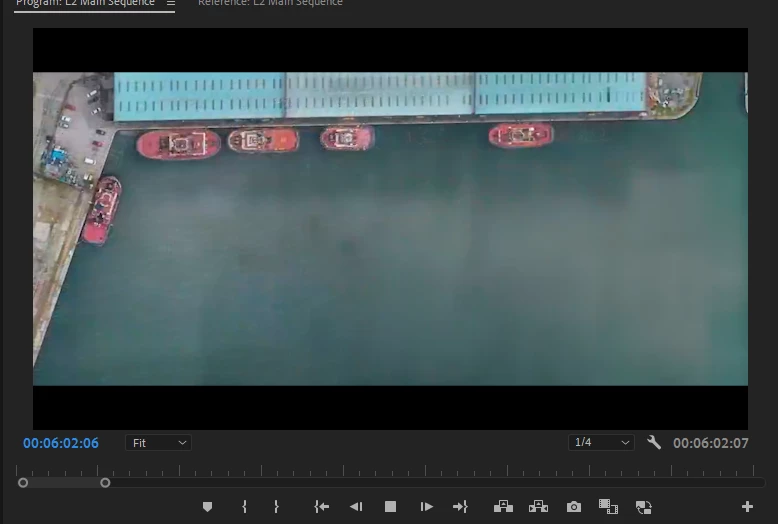The height and width of the screenshot is (524, 778).
Task: Click the Extract button
Action: point(538,507)
